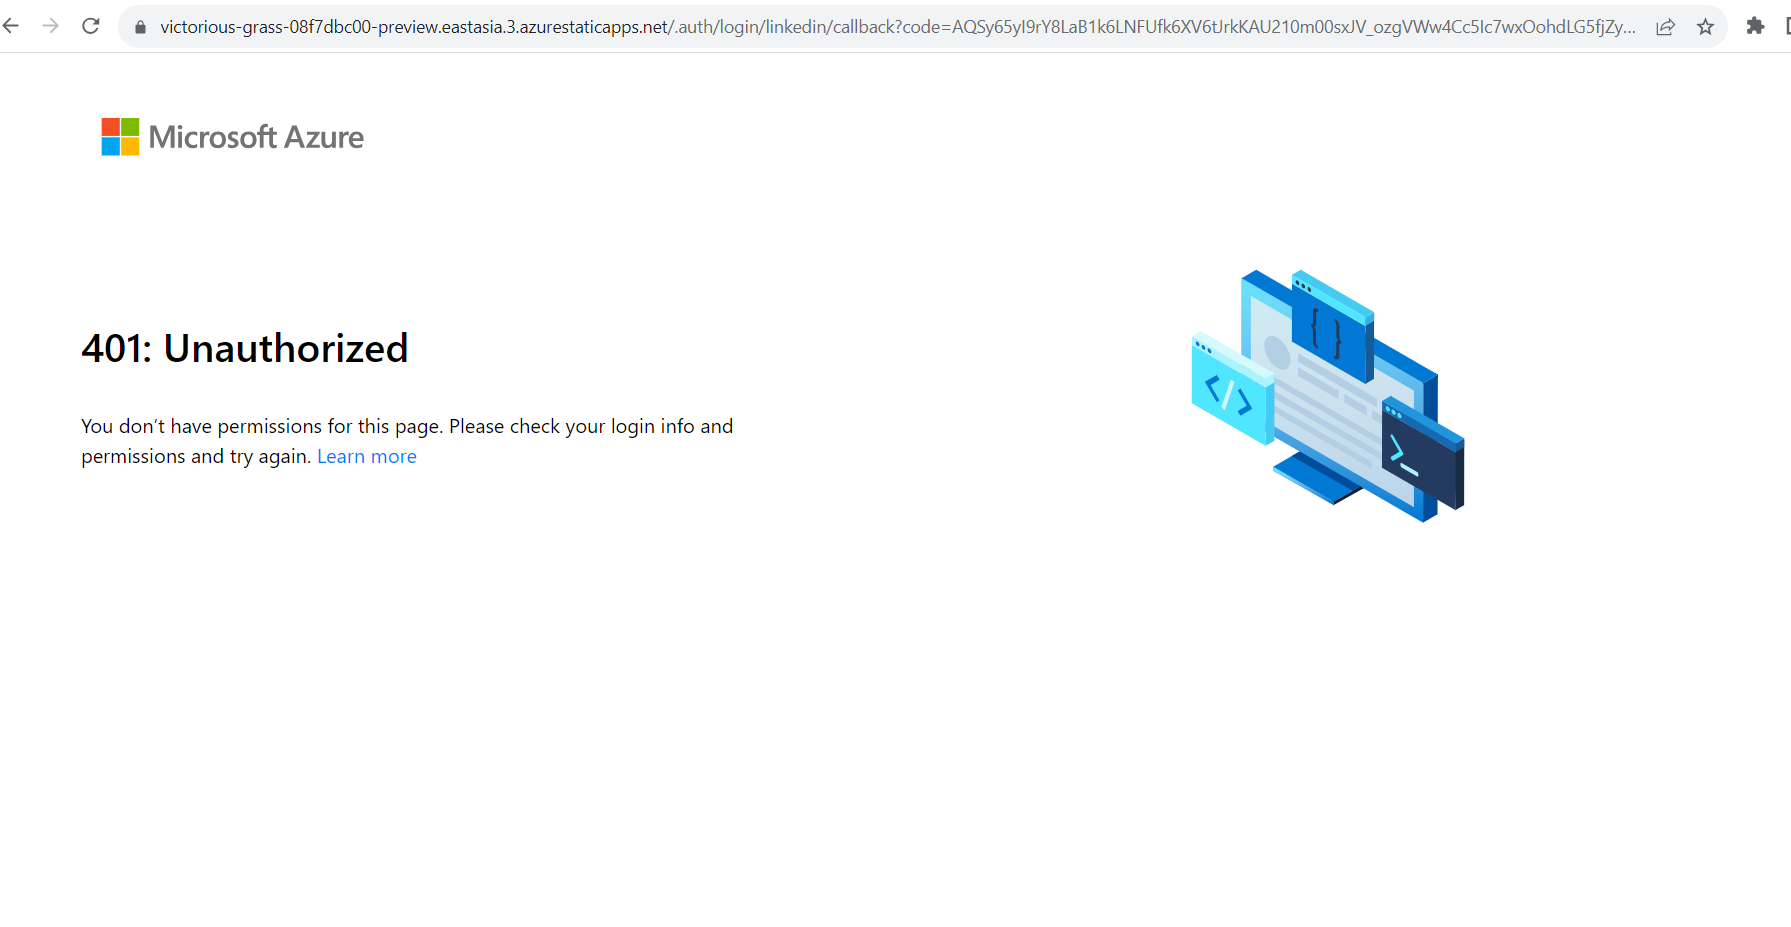Bookmark this page with the star icon
The image size is (1791, 927).
point(1706,27)
